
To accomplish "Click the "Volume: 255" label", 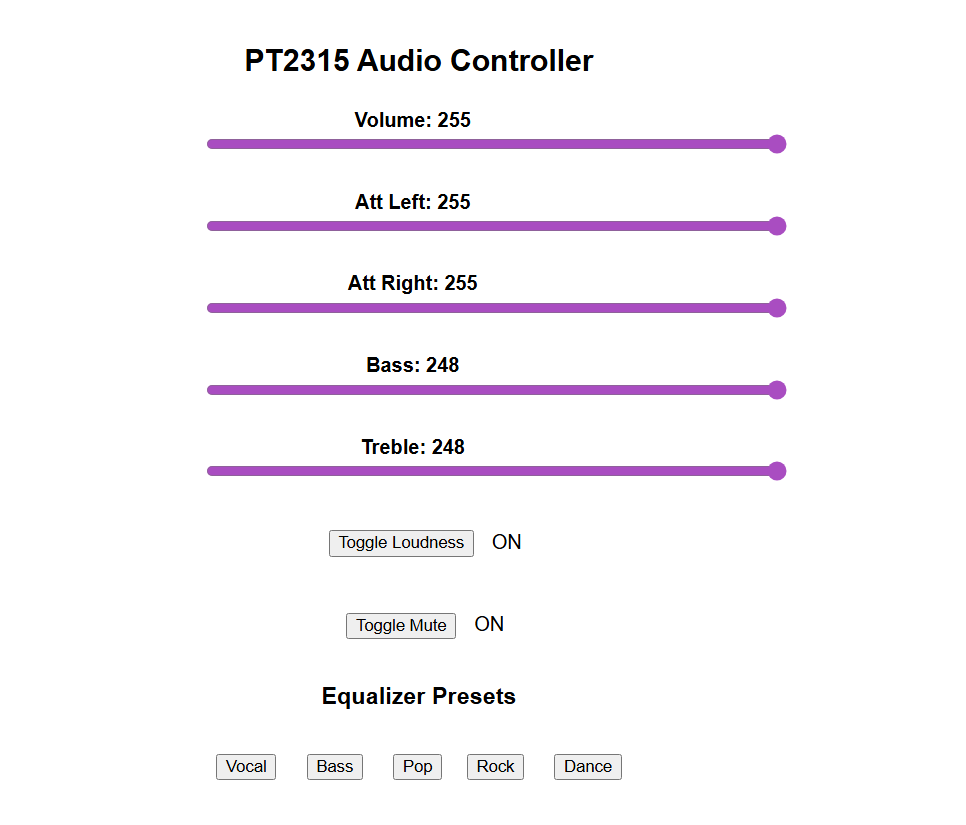I will click(412, 121).
